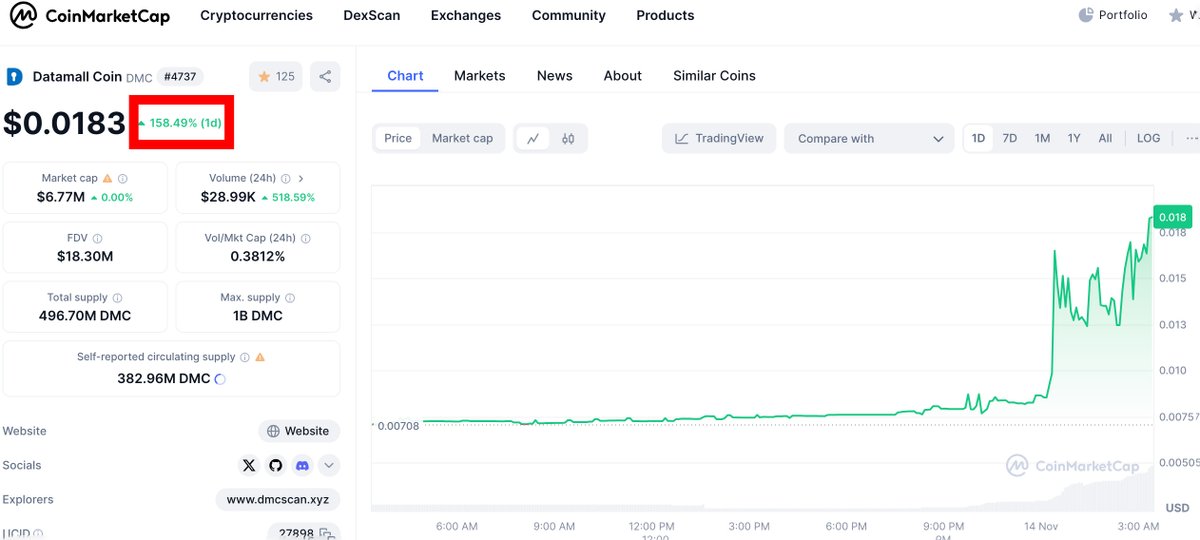Click the $6.77M market cap value
The image size is (1200, 540).
point(61,198)
